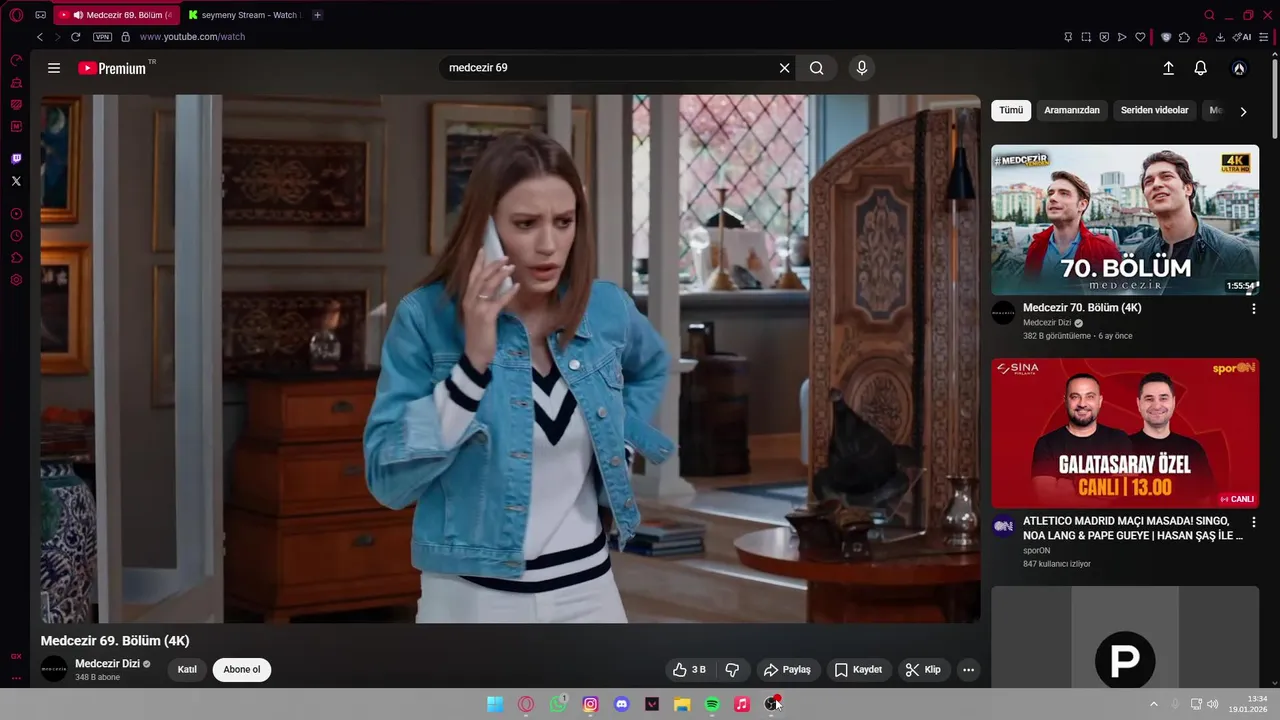Add page to bookmarks with heart icon
This screenshot has width=1280, height=720.
pyautogui.click(x=1140, y=37)
